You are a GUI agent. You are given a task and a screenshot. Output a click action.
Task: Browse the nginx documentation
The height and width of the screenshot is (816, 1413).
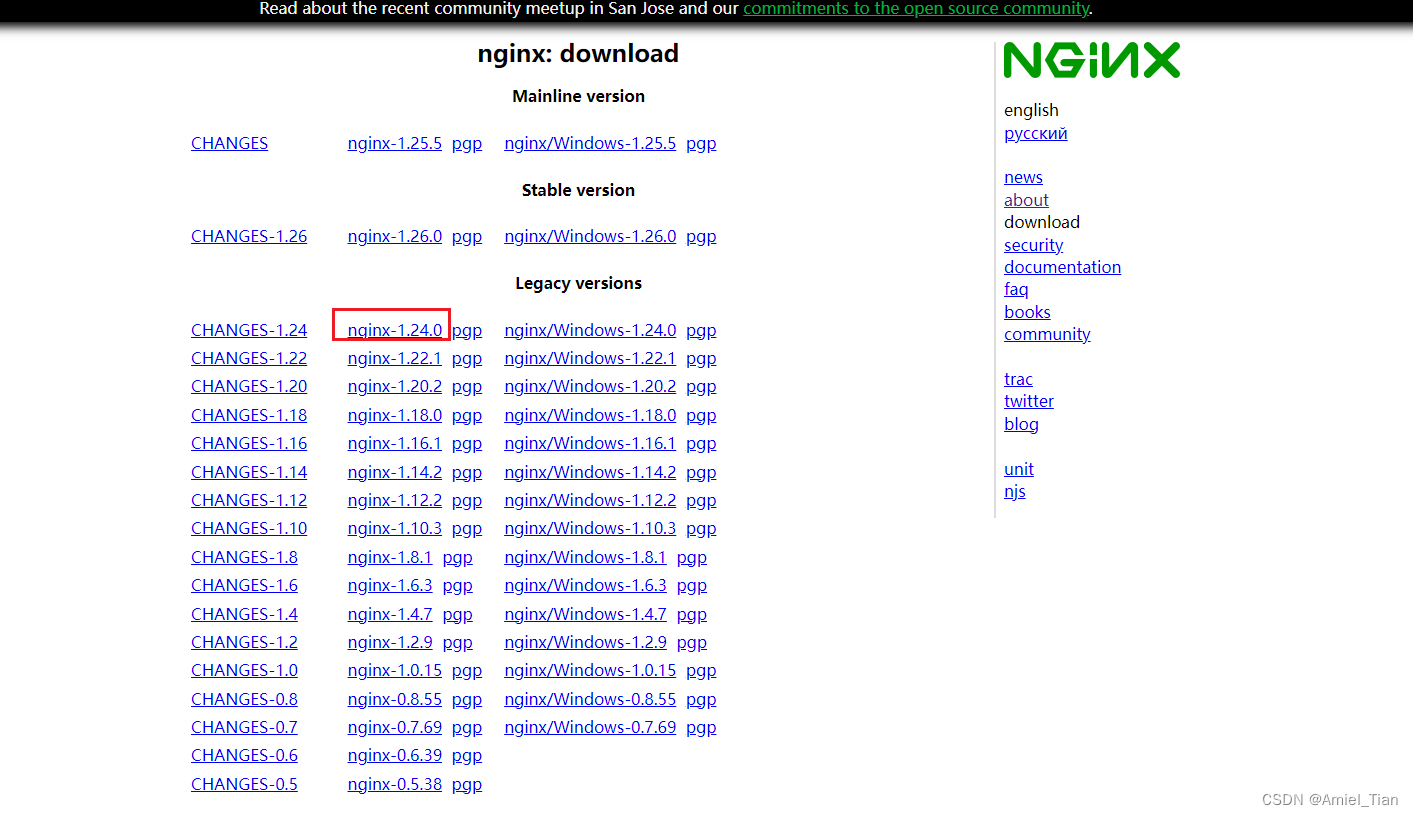tap(1062, 267)
